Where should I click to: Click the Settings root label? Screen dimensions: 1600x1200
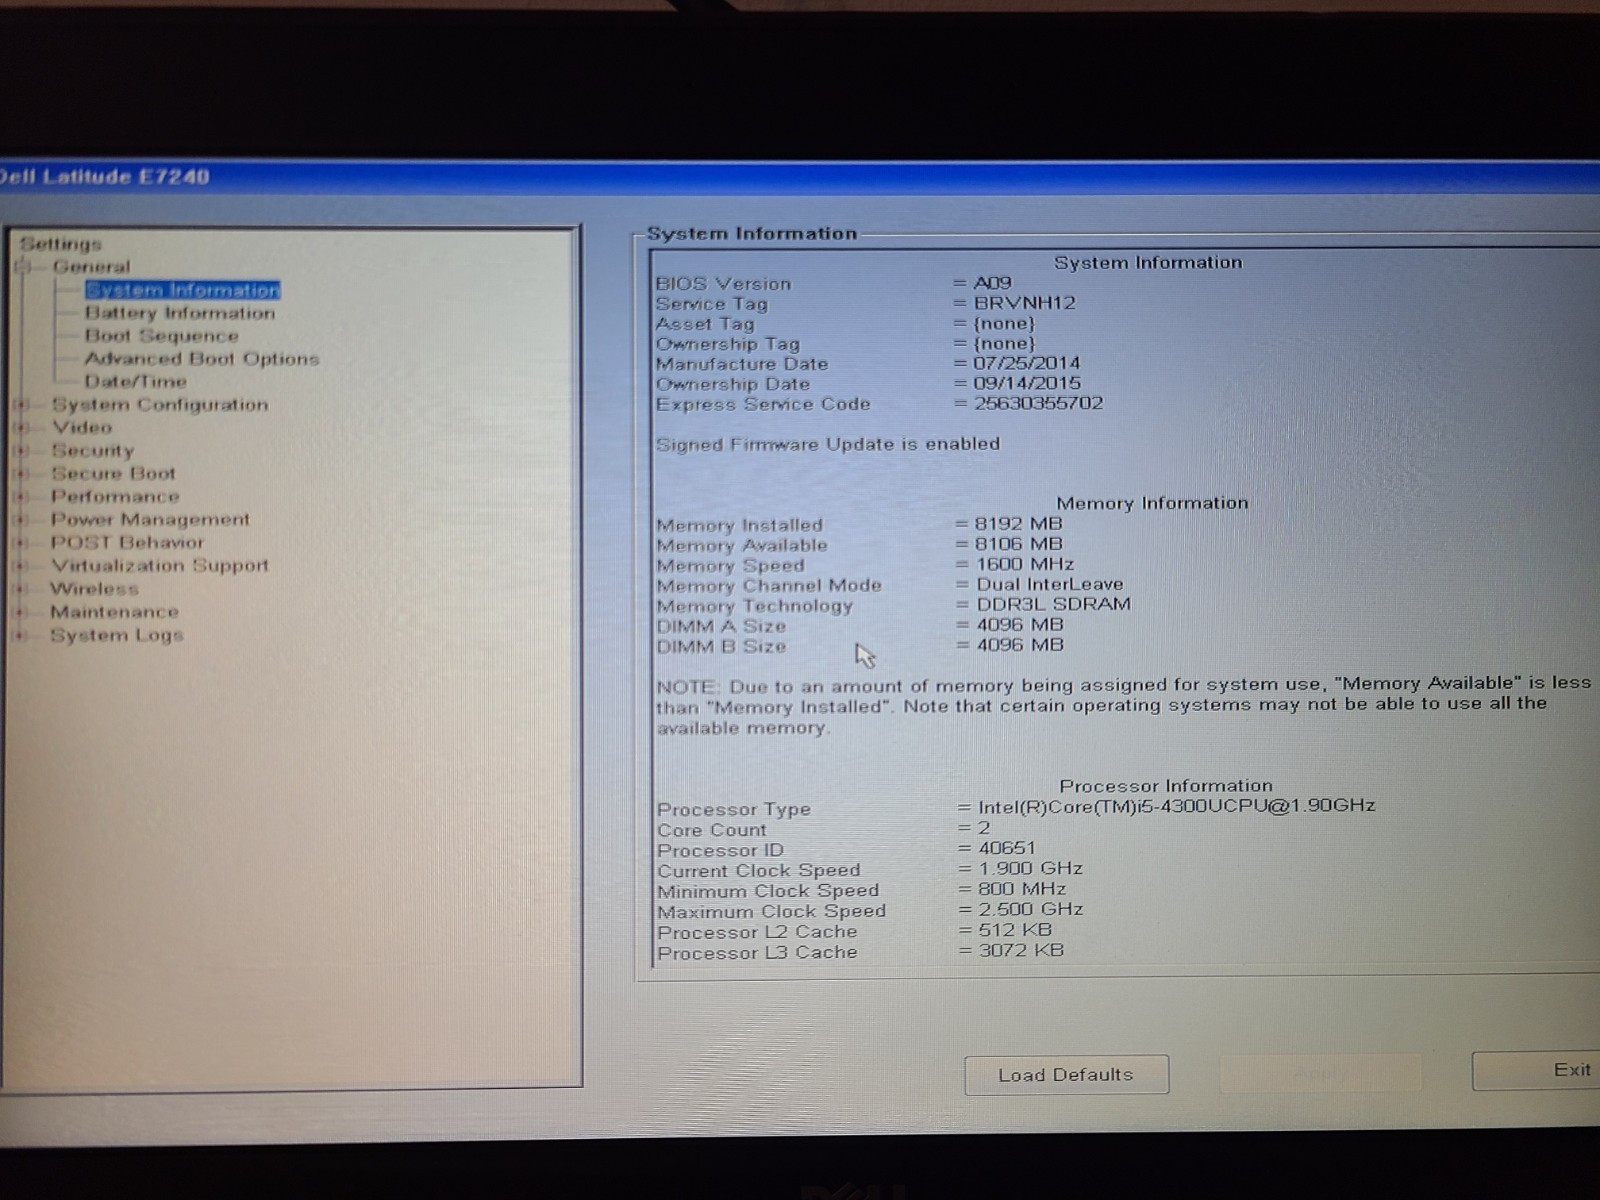(61, 244)
